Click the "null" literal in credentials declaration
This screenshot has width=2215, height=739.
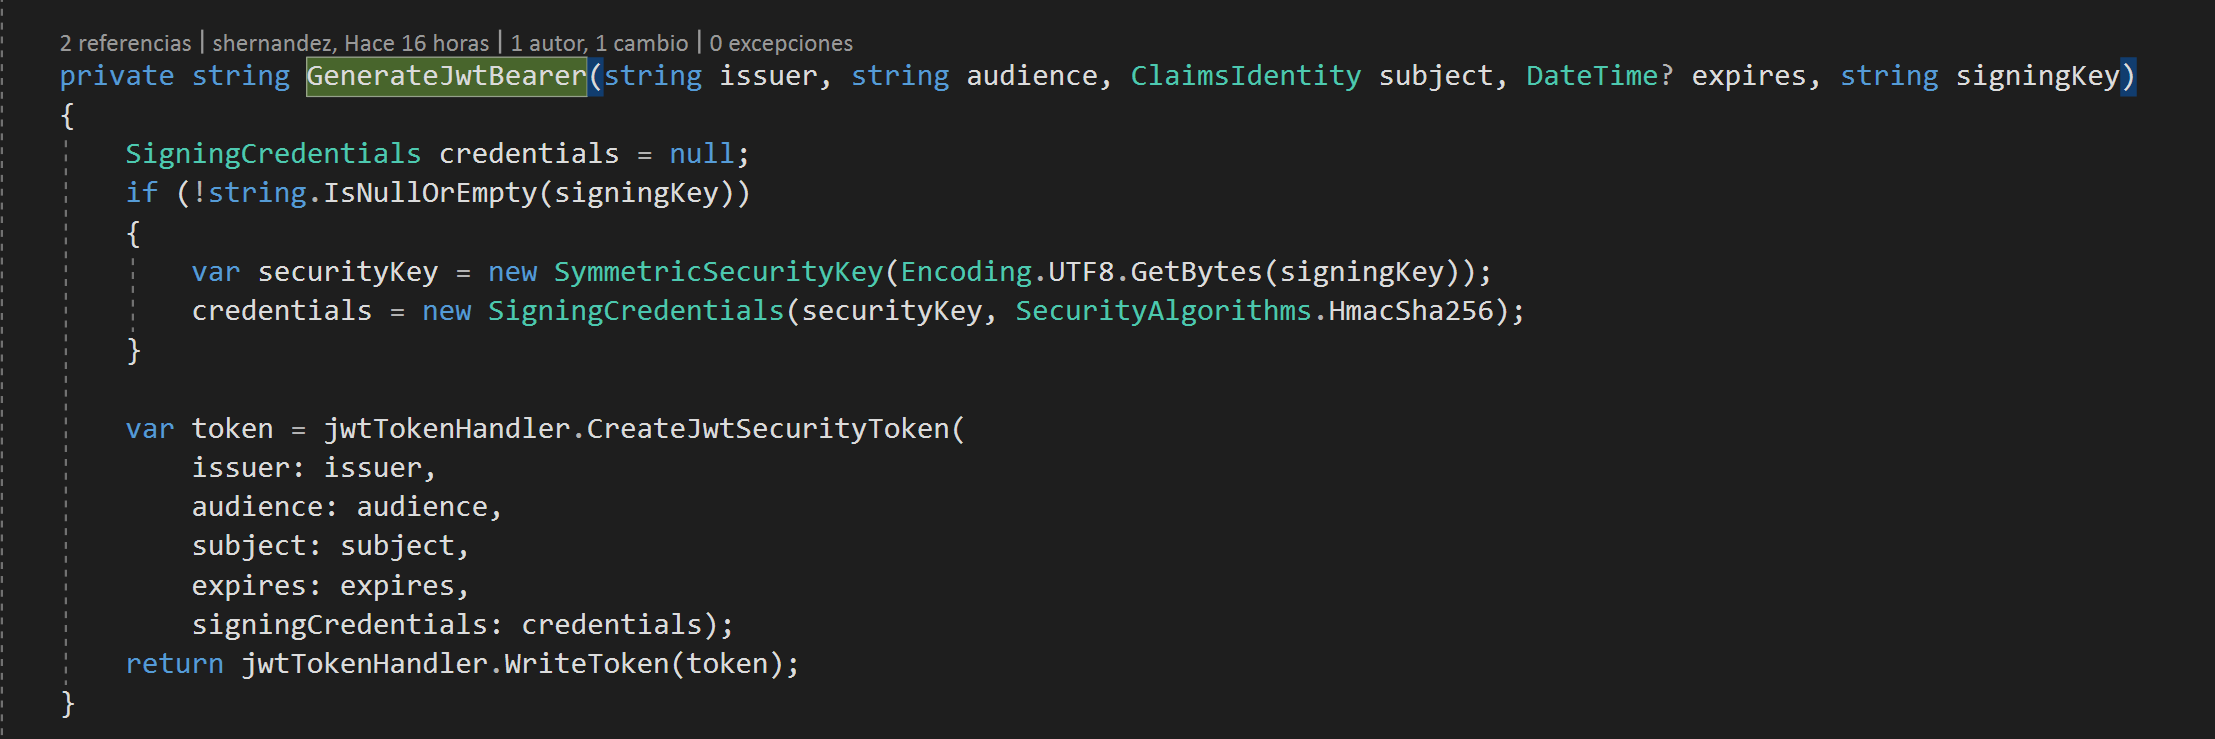click(x=702, y=154)
